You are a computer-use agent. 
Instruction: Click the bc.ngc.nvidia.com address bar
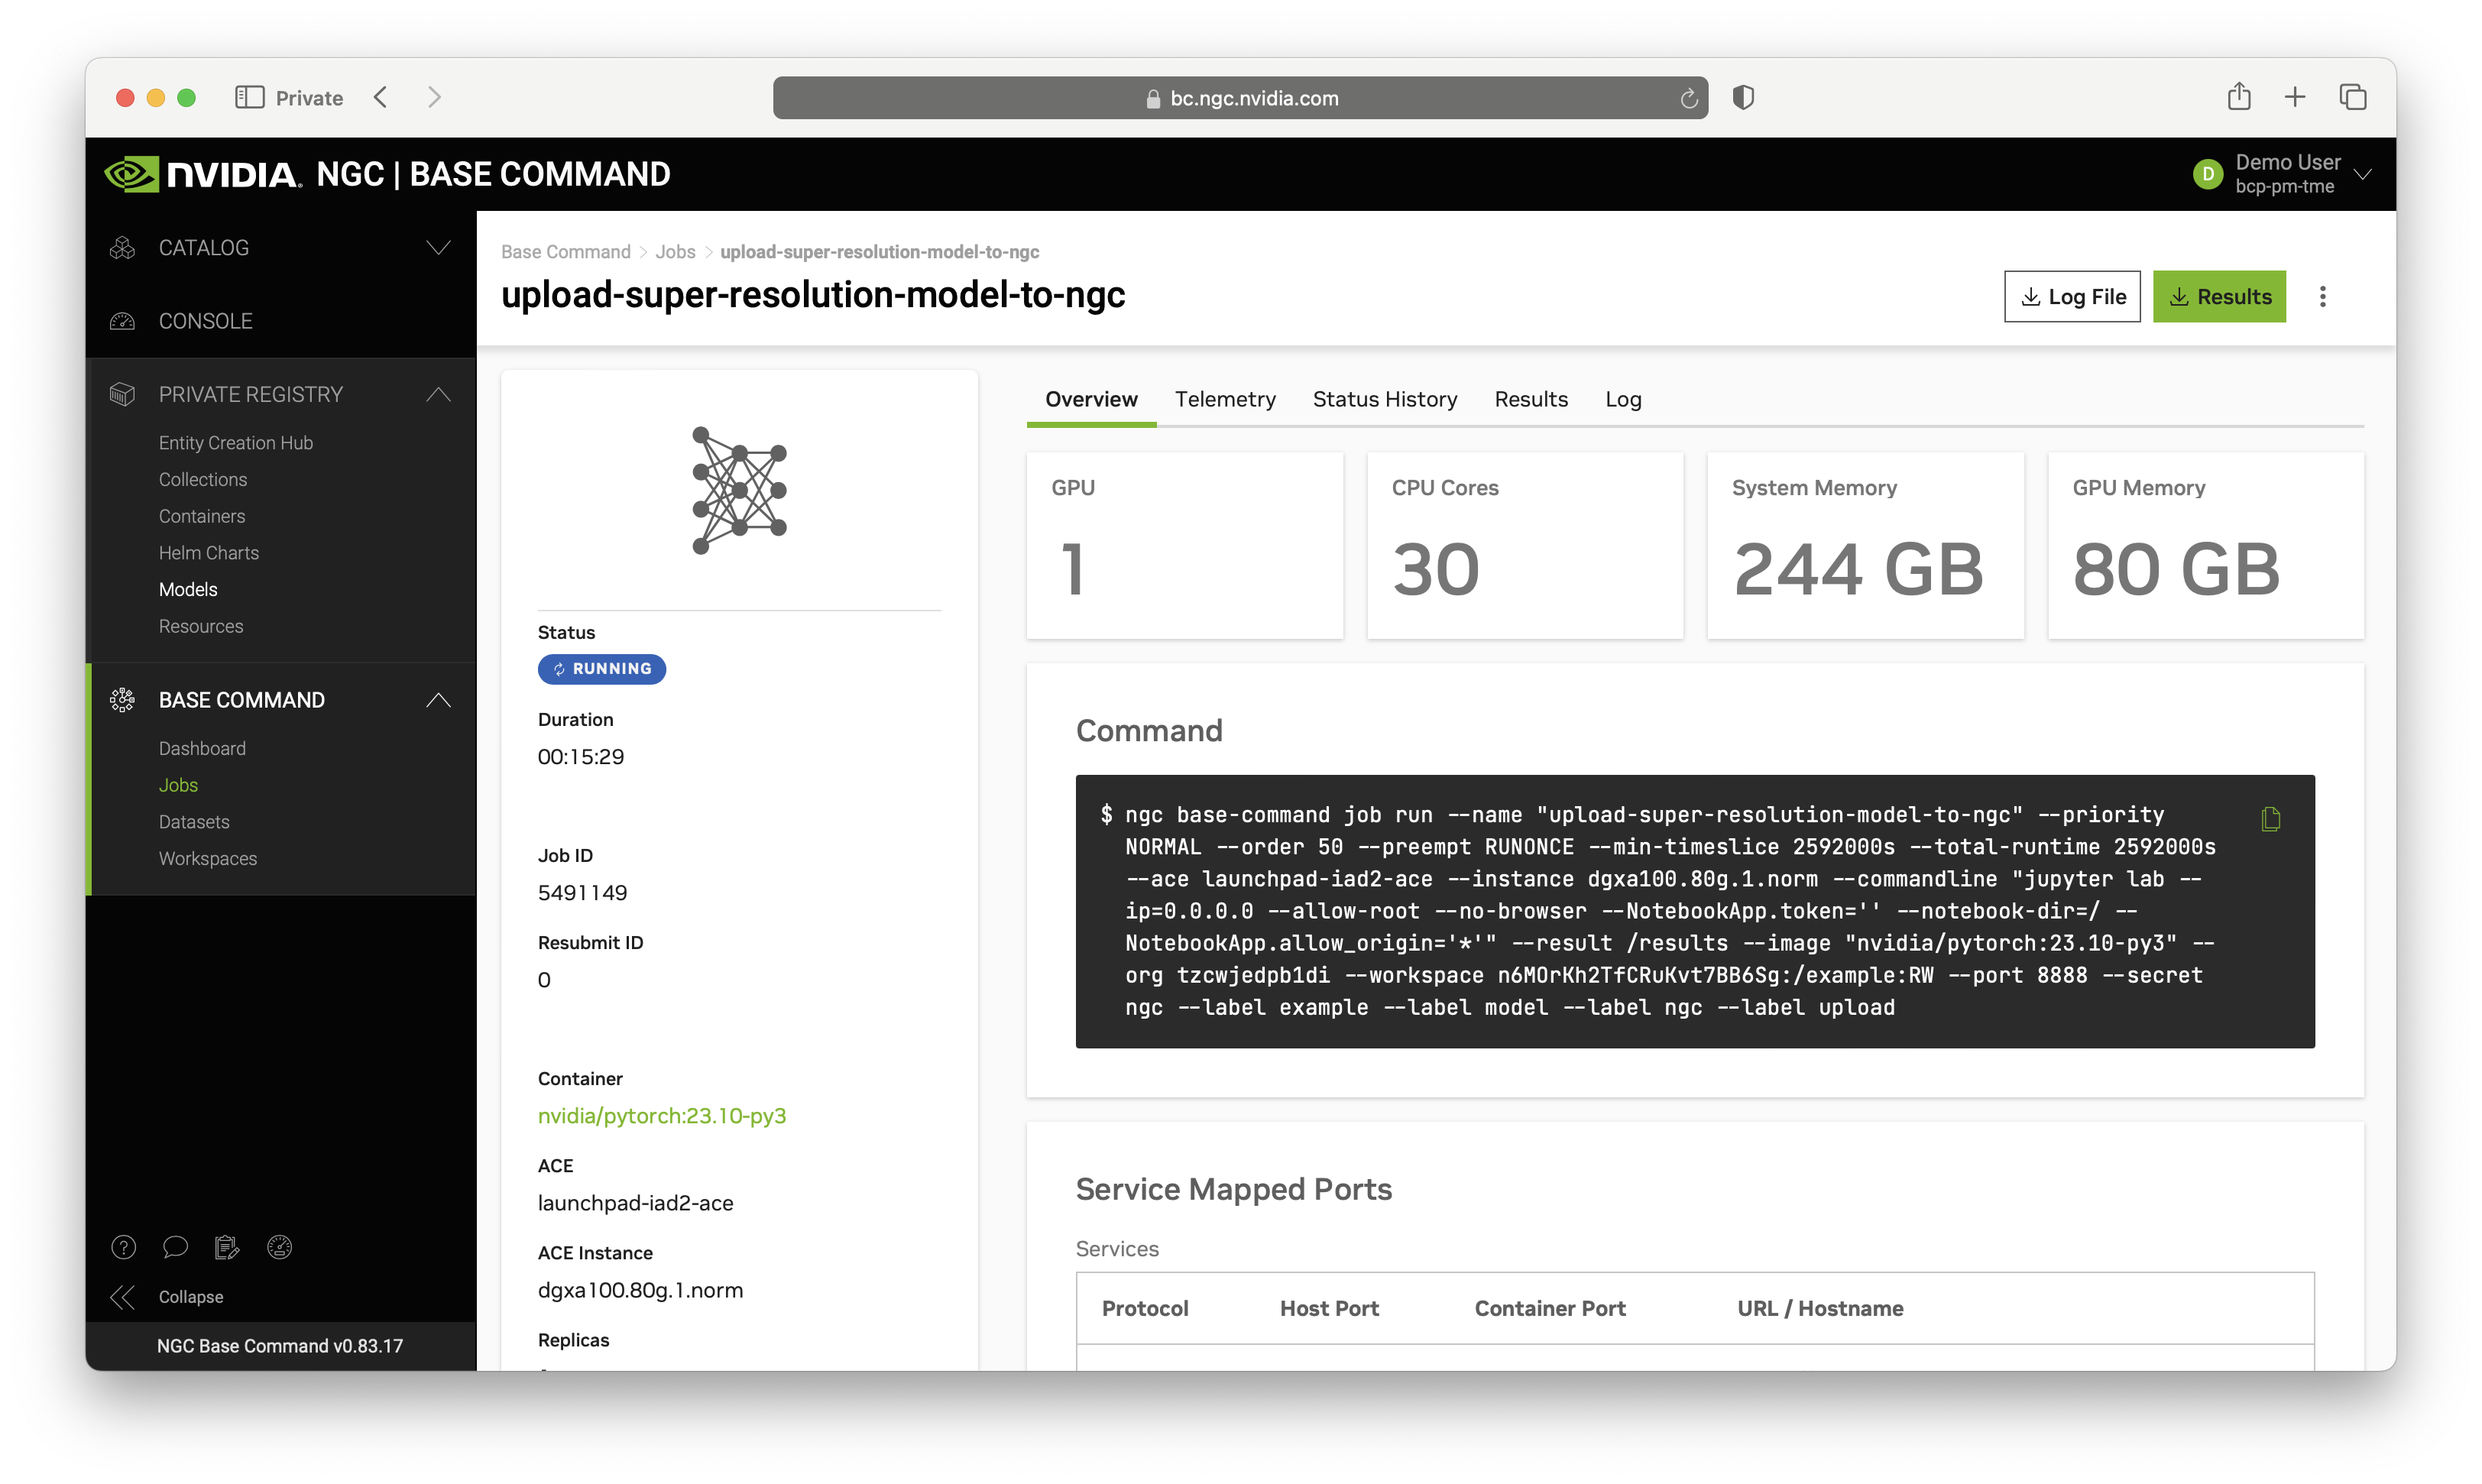pos(1240,98)
